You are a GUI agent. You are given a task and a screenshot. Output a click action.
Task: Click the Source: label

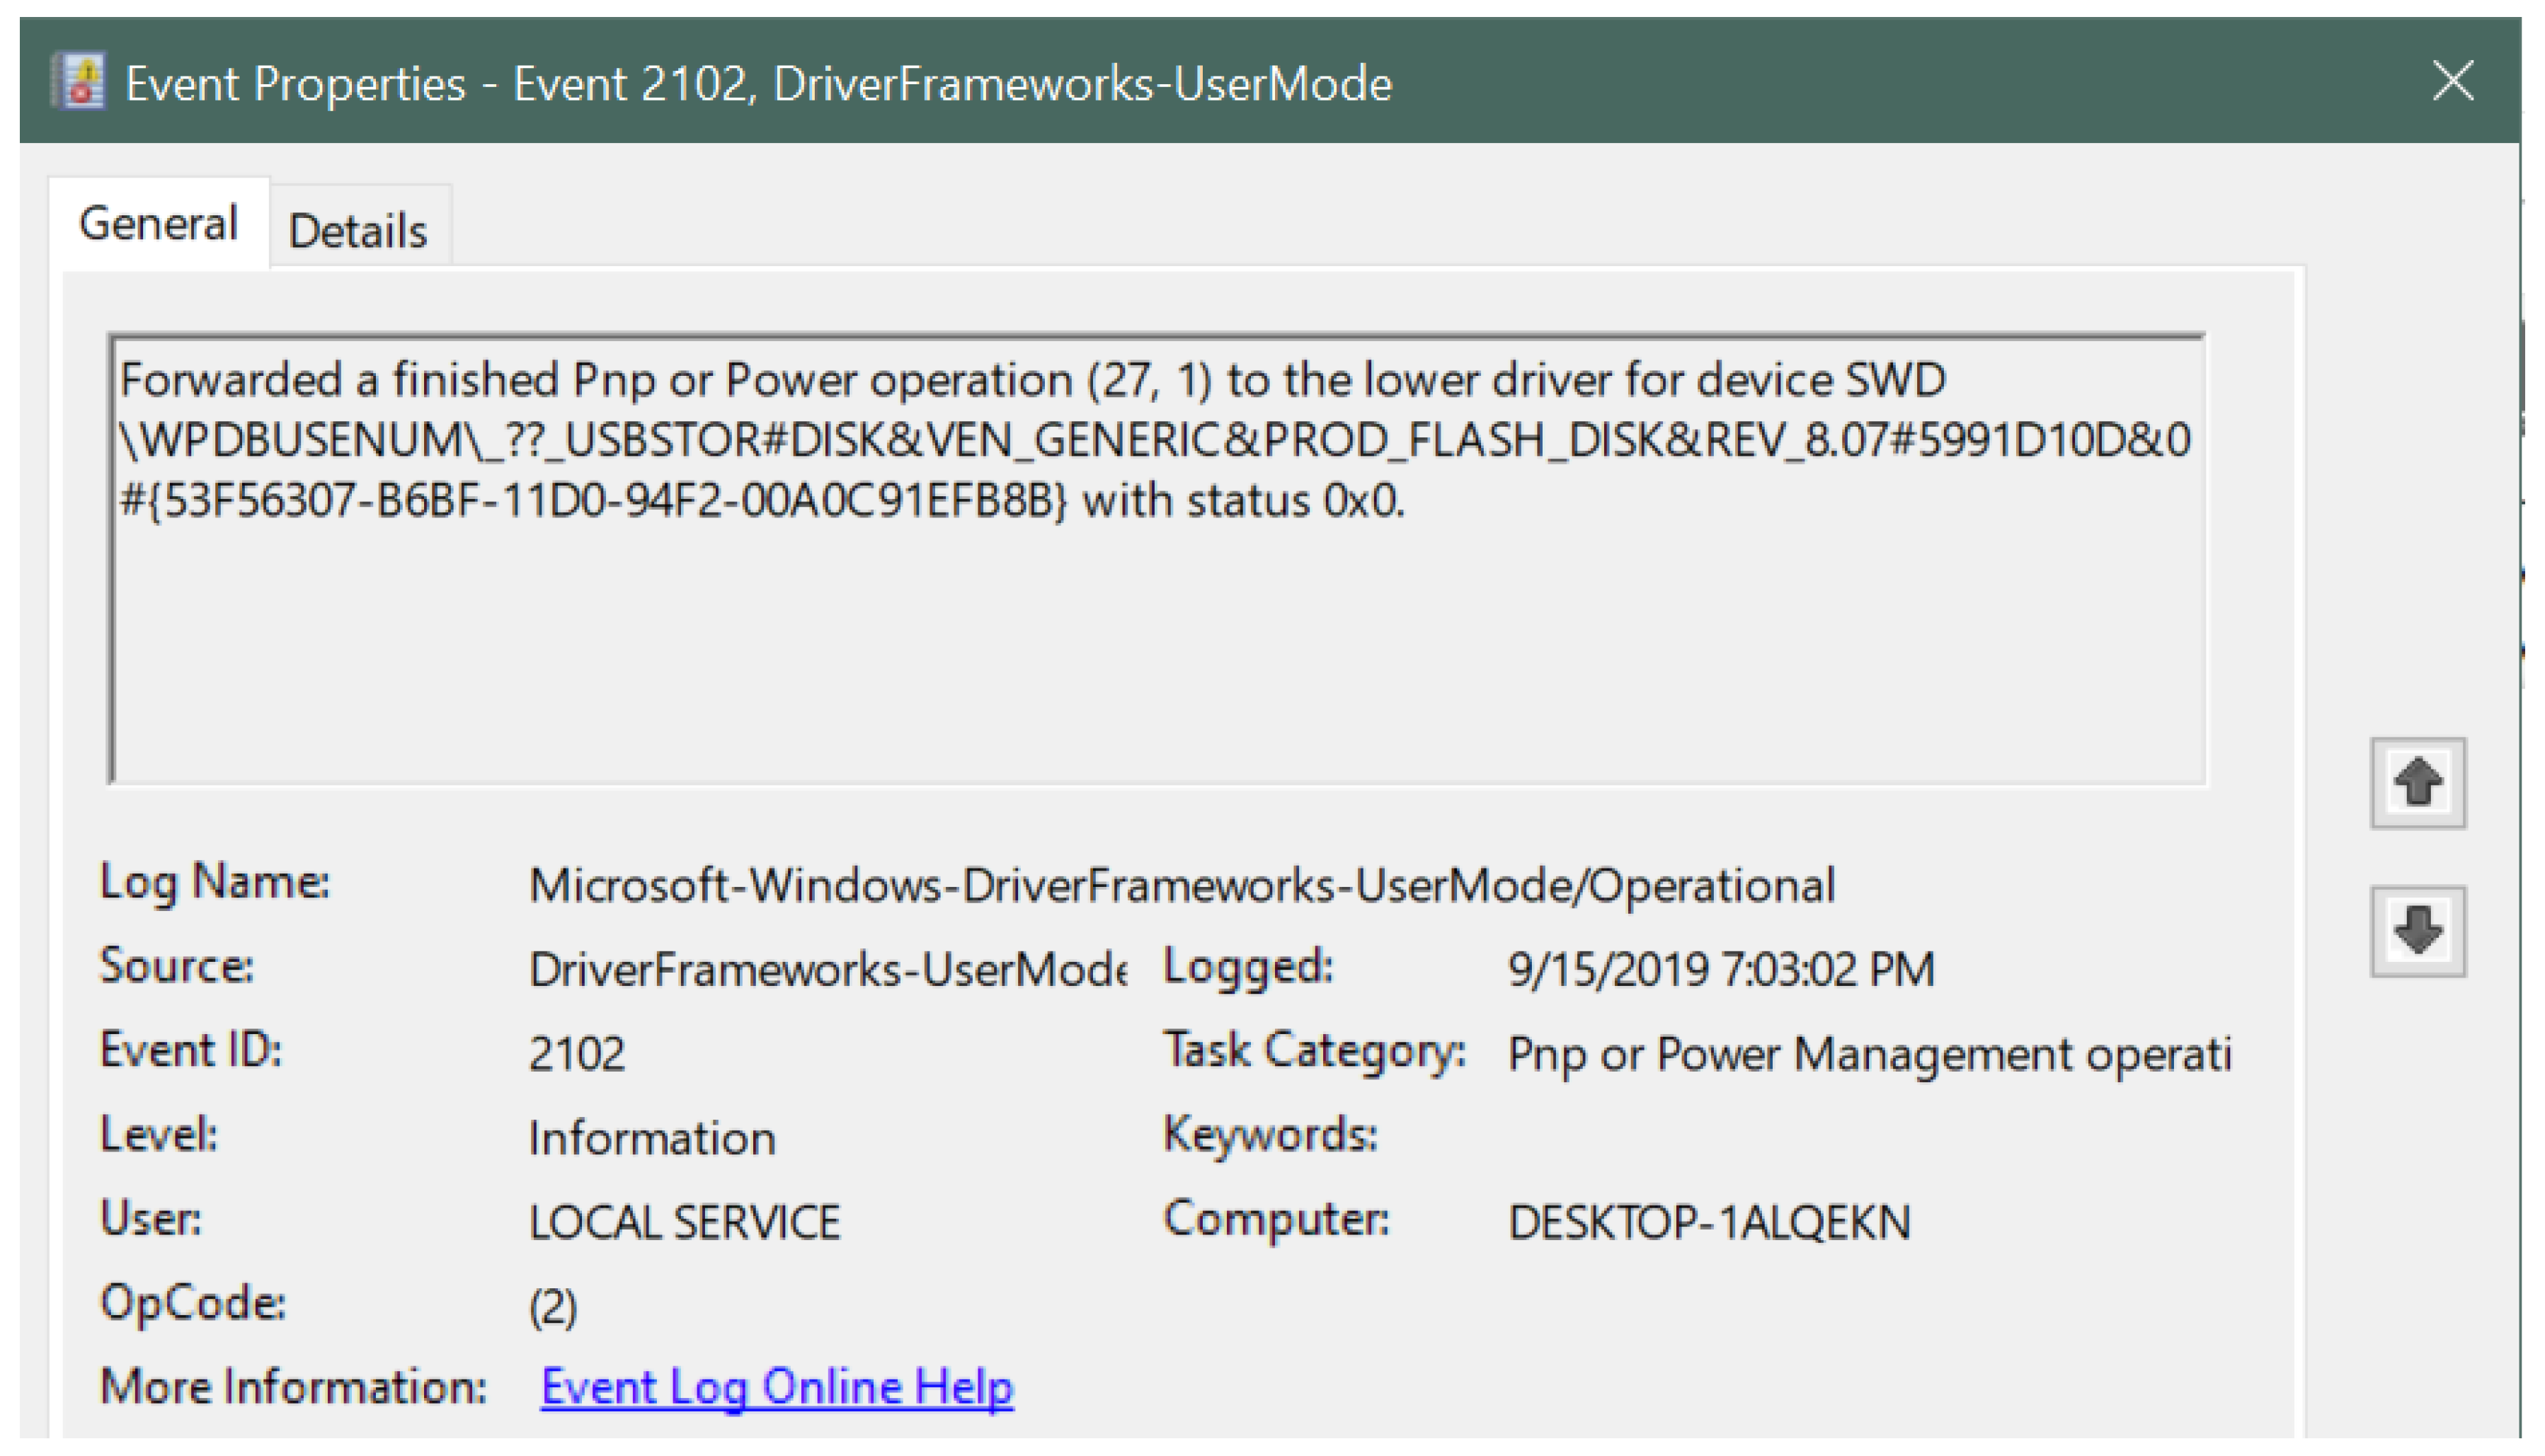[x=177, y=967]
